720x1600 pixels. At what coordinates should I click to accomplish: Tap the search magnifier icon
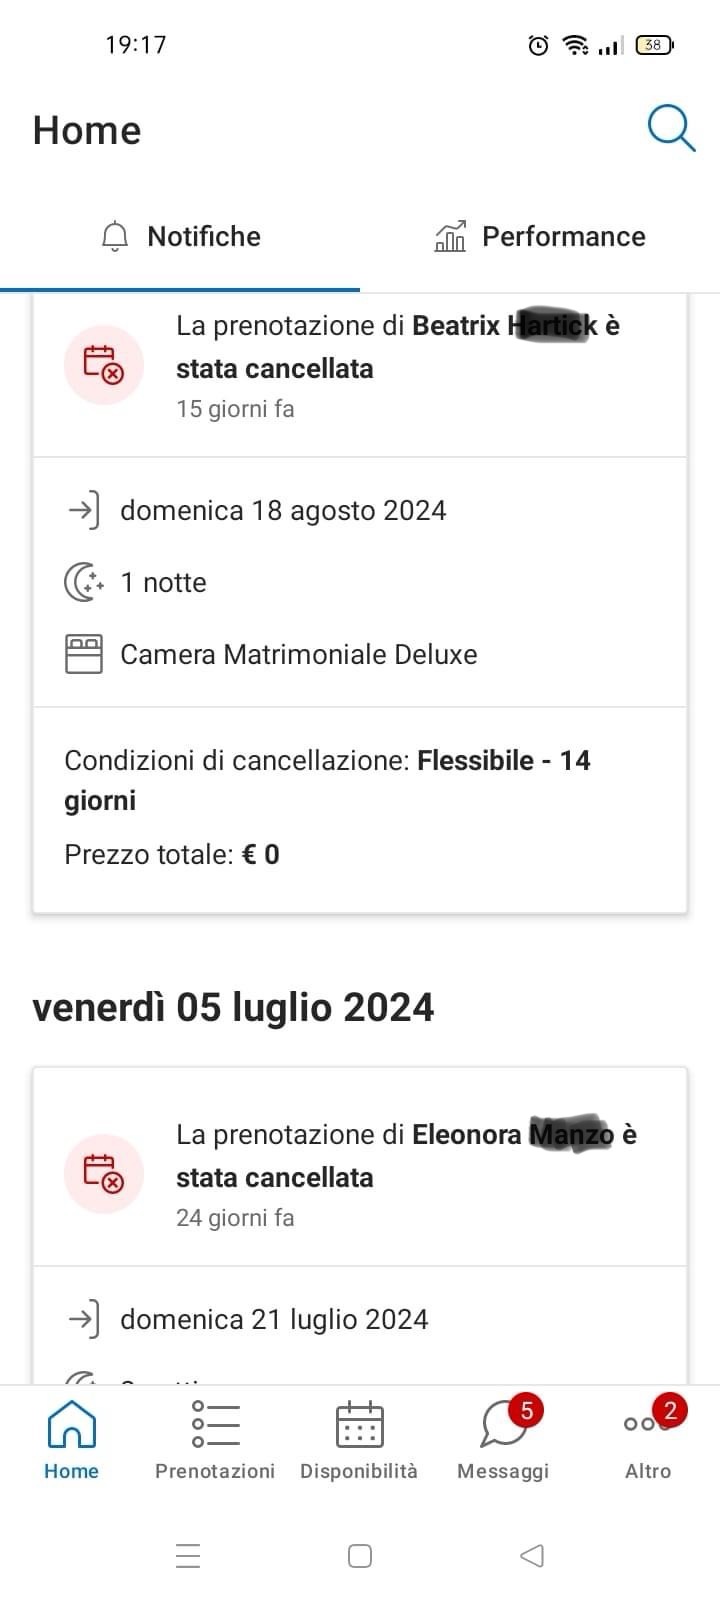coord(670,129)
